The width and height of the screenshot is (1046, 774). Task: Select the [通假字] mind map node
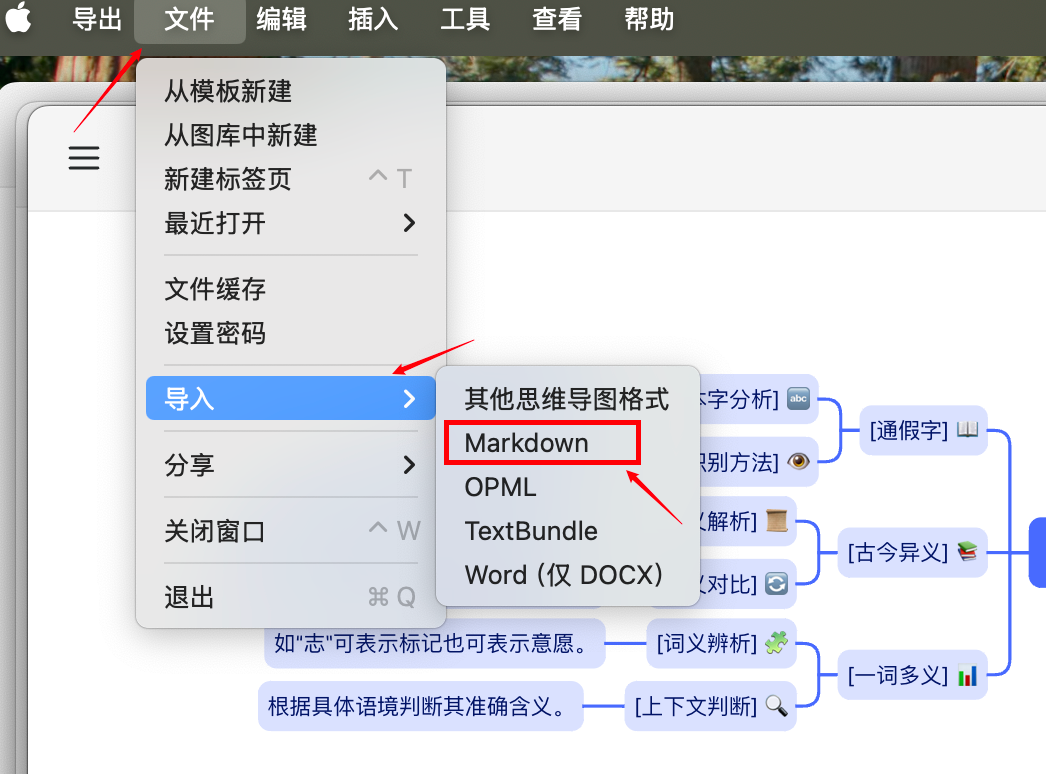coord(923,431)
